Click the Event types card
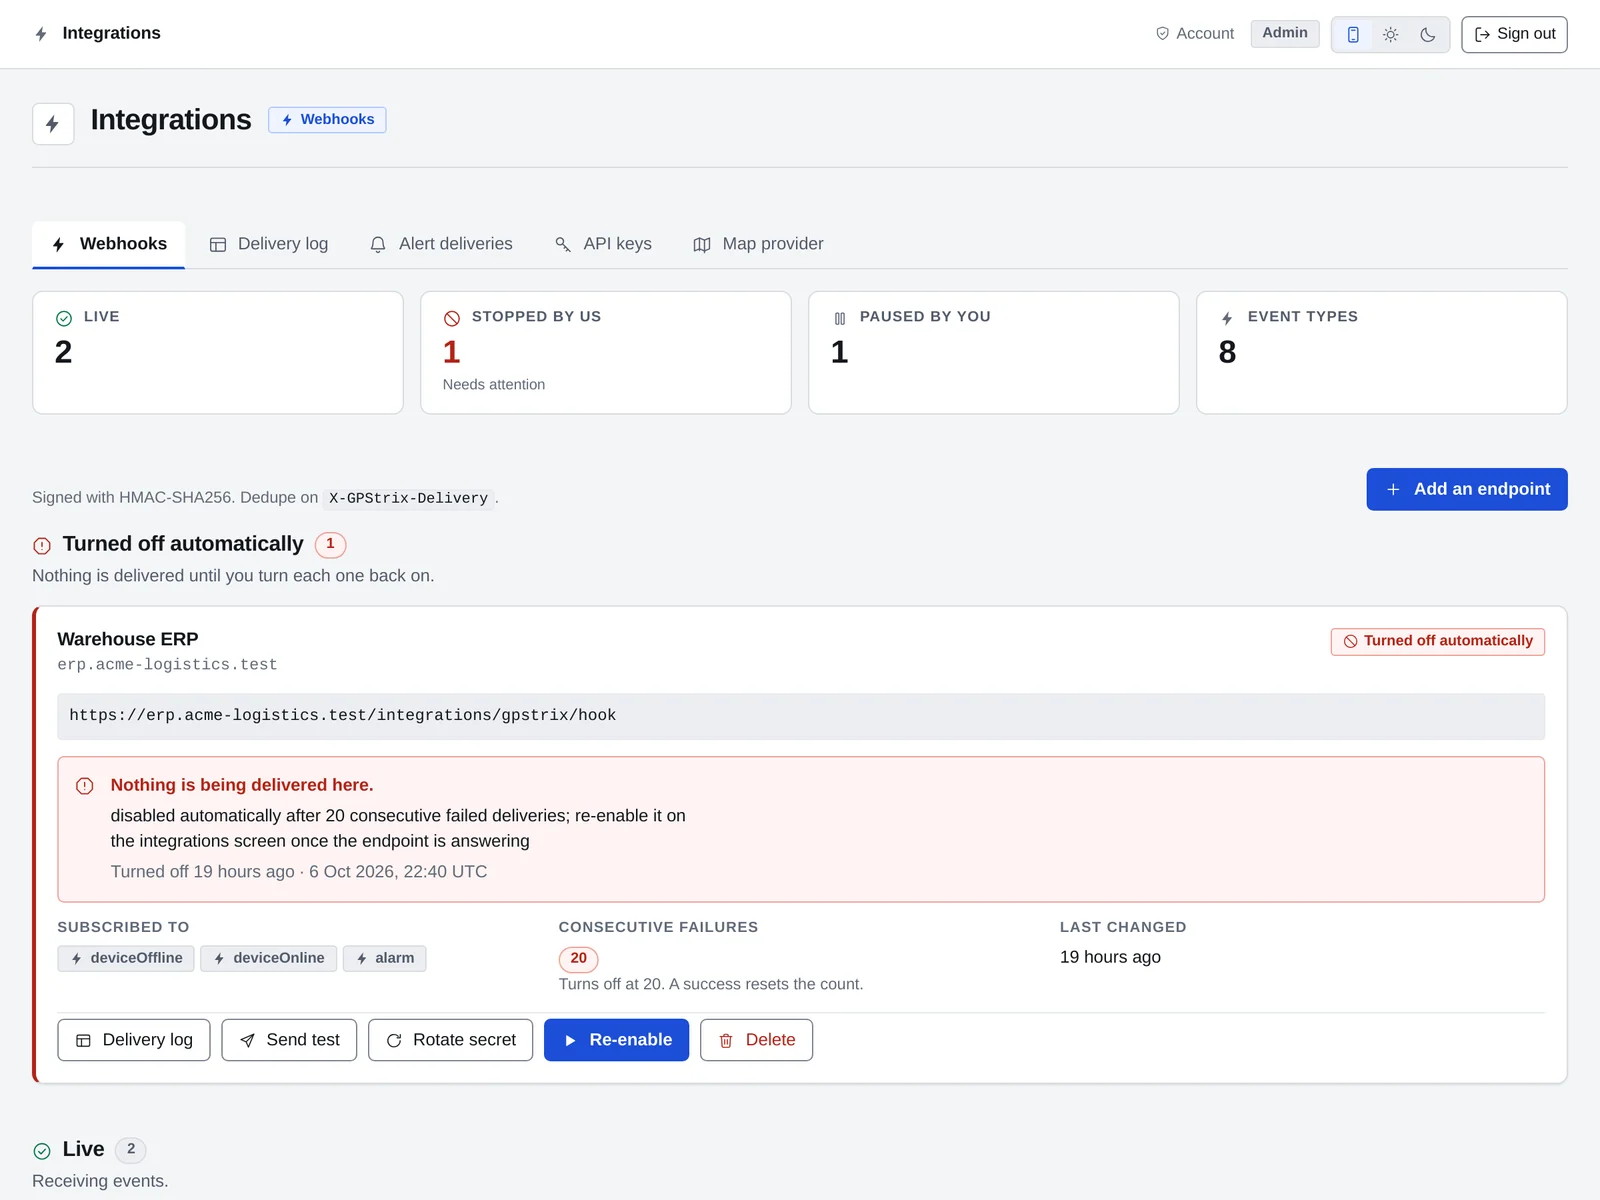 point(1382,353)
